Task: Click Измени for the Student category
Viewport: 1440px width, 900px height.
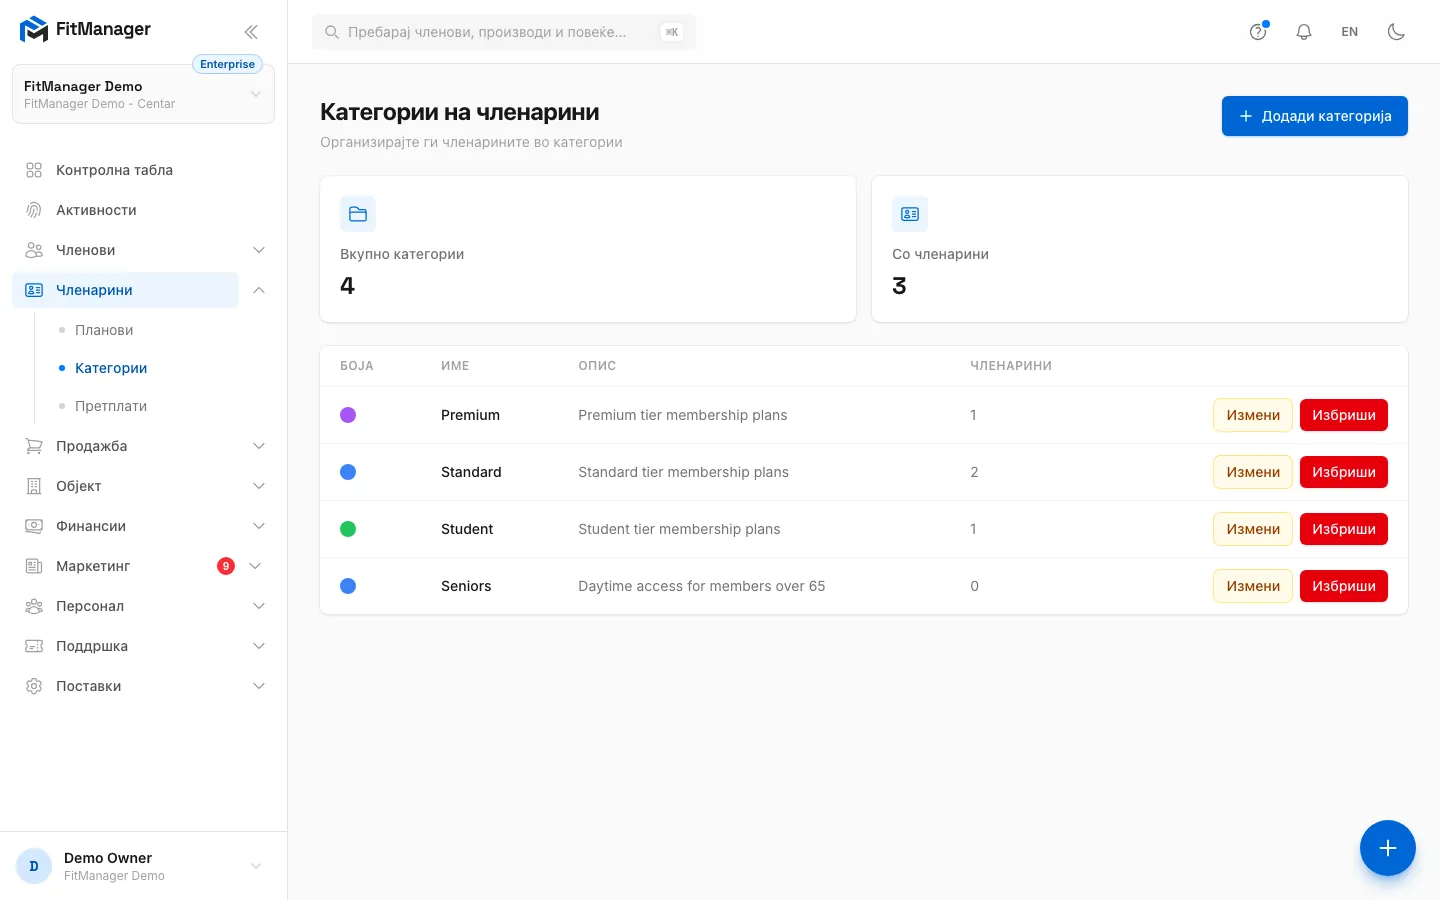Action: coord(1253,529)
